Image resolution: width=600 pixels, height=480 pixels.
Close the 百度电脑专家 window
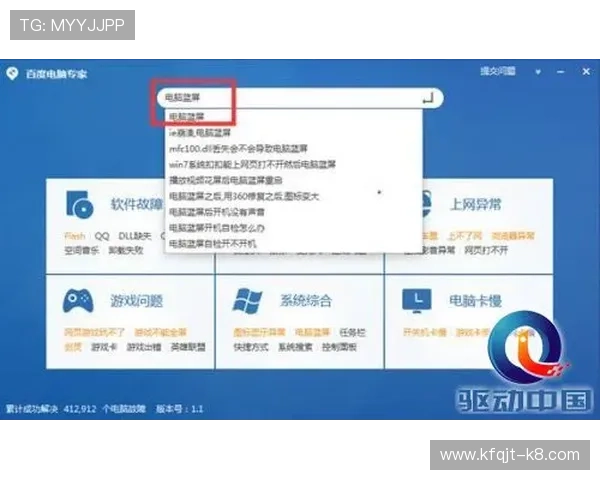[x=586, y=72]
